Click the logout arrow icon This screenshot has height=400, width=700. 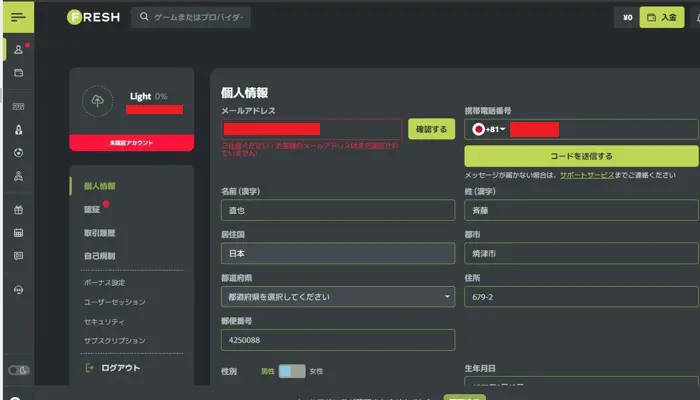[89, 367]
